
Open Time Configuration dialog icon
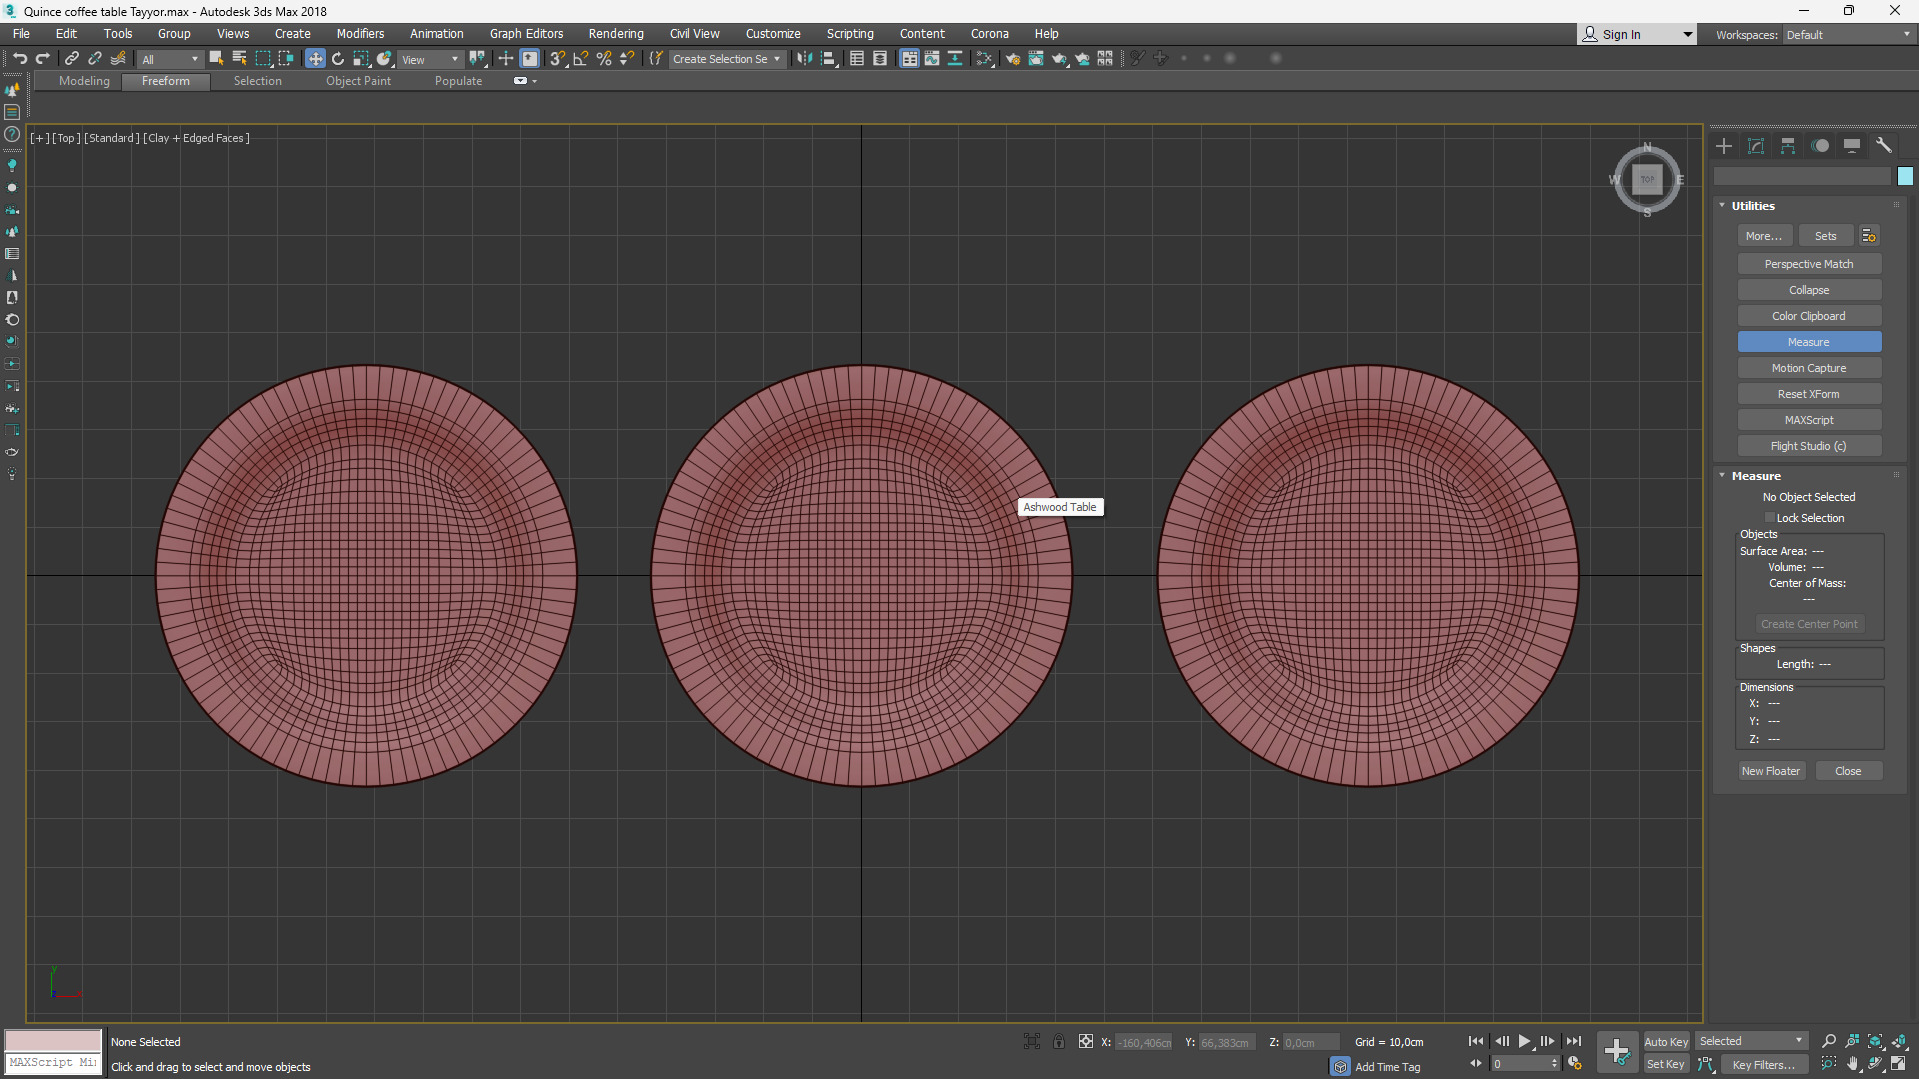click(x=1575, y=1064)
